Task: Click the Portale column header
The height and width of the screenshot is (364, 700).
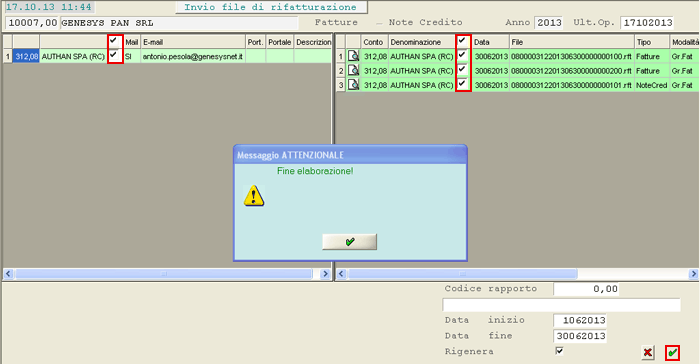Action: tap(279, 42)
